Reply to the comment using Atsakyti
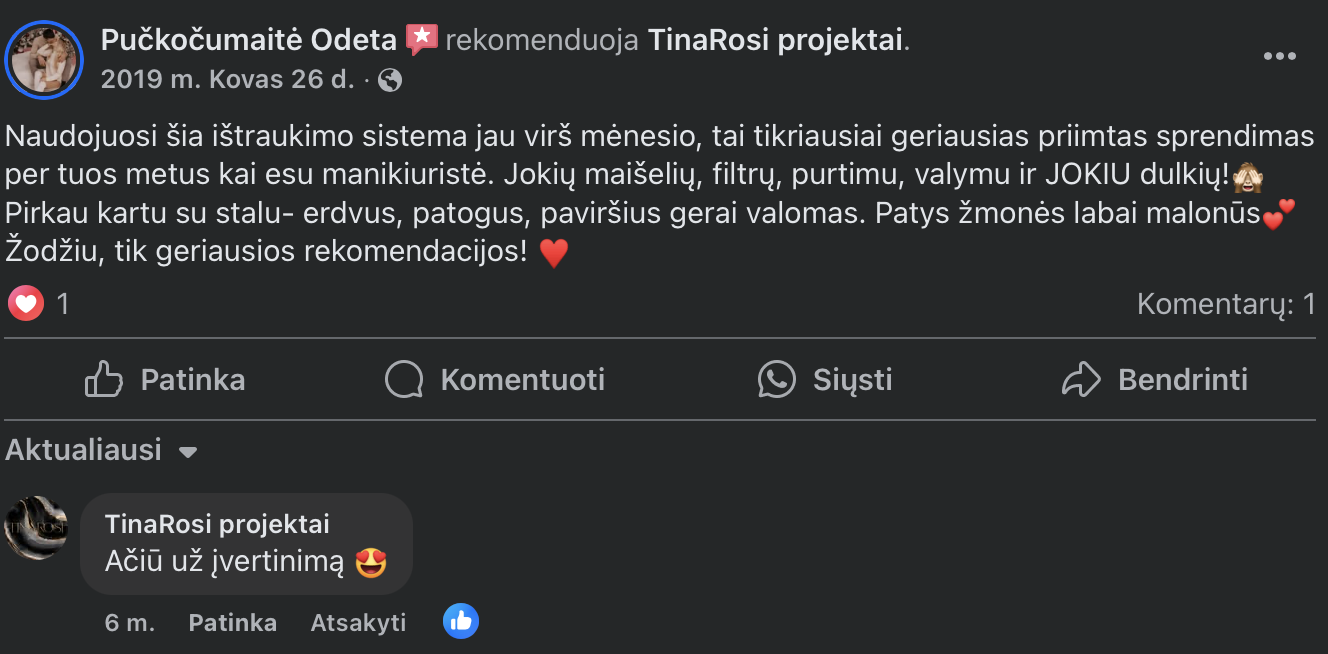Screen dimensions: 1328x654 click(x=357, y=621)
